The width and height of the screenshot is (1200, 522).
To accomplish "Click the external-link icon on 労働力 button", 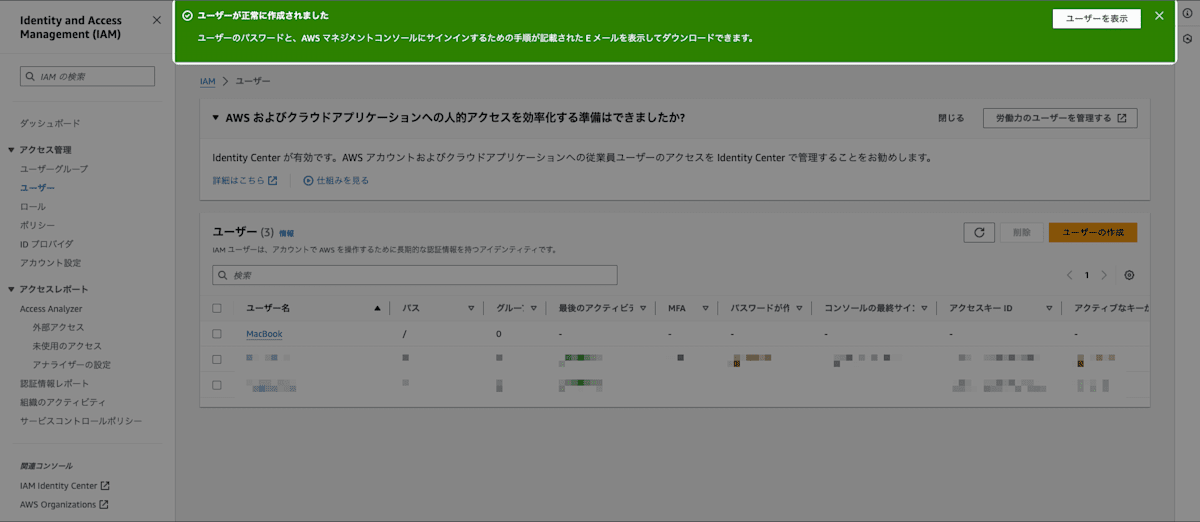I will pyautogui.click(x=1122, y=118).
